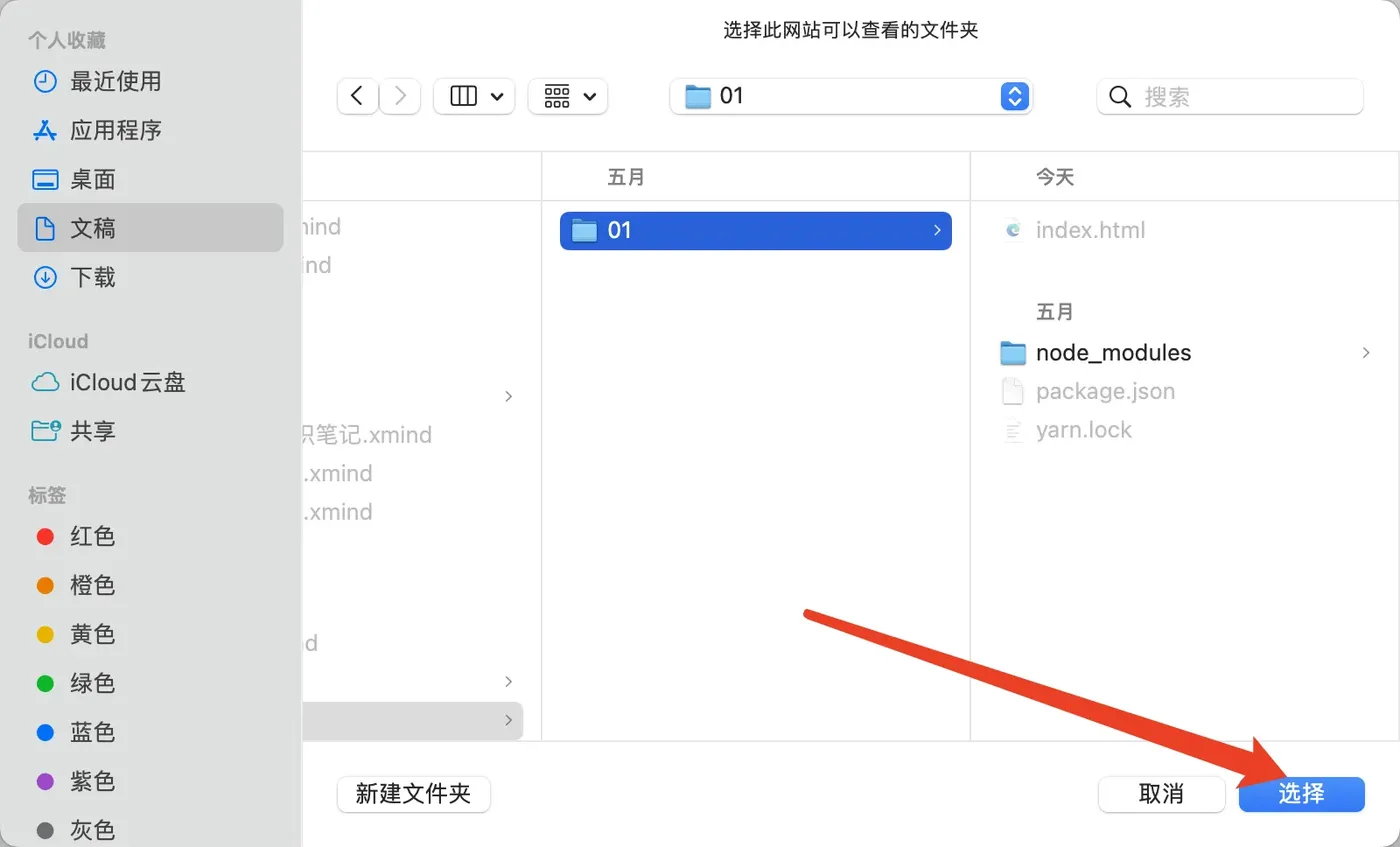Click the yarn.lock file
Screen dimensions: 1400x847
coord(1067,430)
